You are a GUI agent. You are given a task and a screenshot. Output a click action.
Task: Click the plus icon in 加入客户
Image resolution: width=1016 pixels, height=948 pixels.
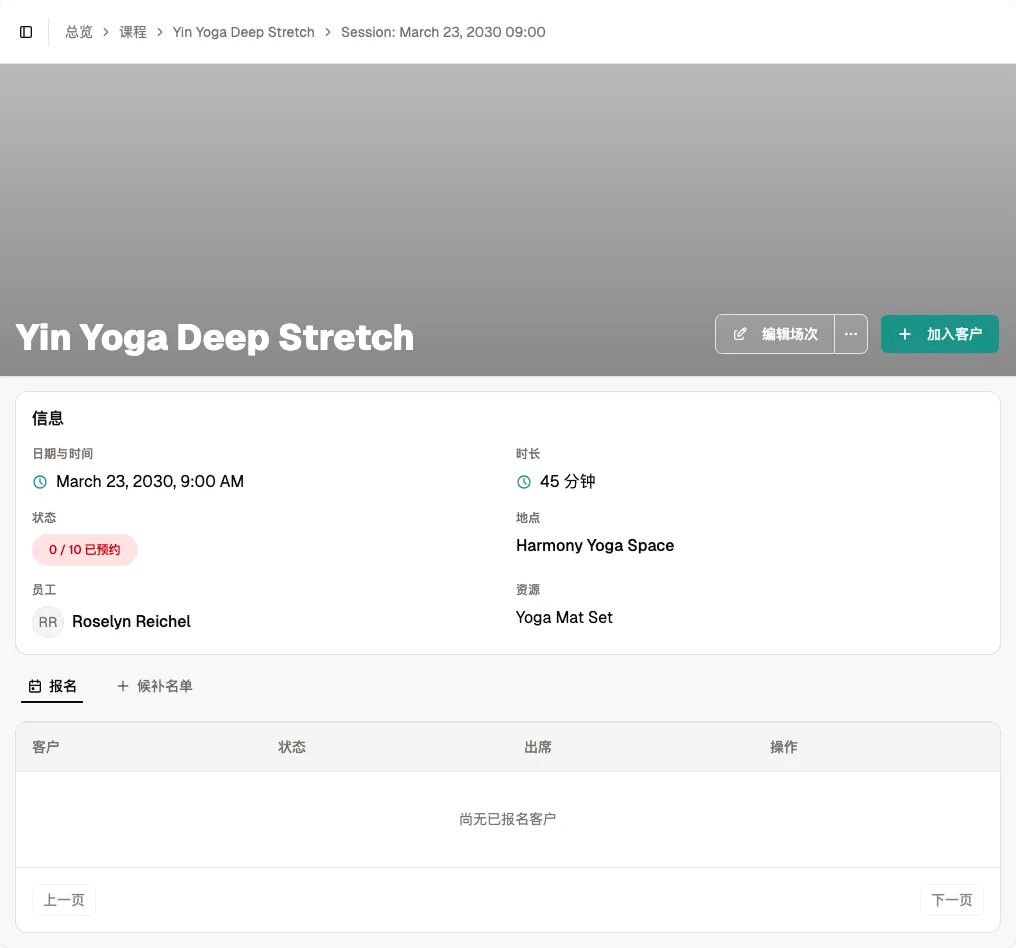[x=905, y=334]
